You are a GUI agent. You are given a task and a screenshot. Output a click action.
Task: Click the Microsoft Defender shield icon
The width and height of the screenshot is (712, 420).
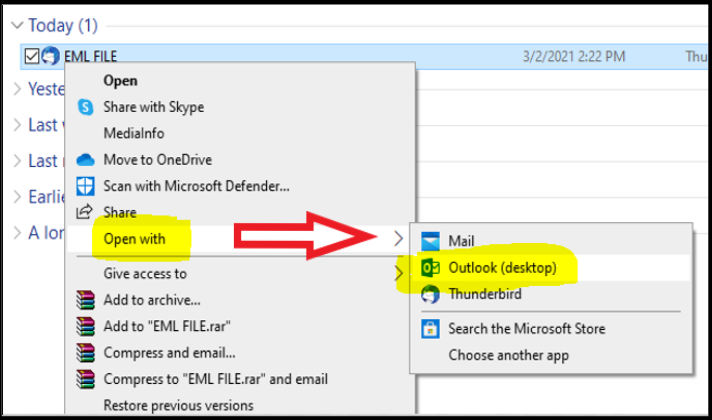pyautogui.click(x=85, y=186)
